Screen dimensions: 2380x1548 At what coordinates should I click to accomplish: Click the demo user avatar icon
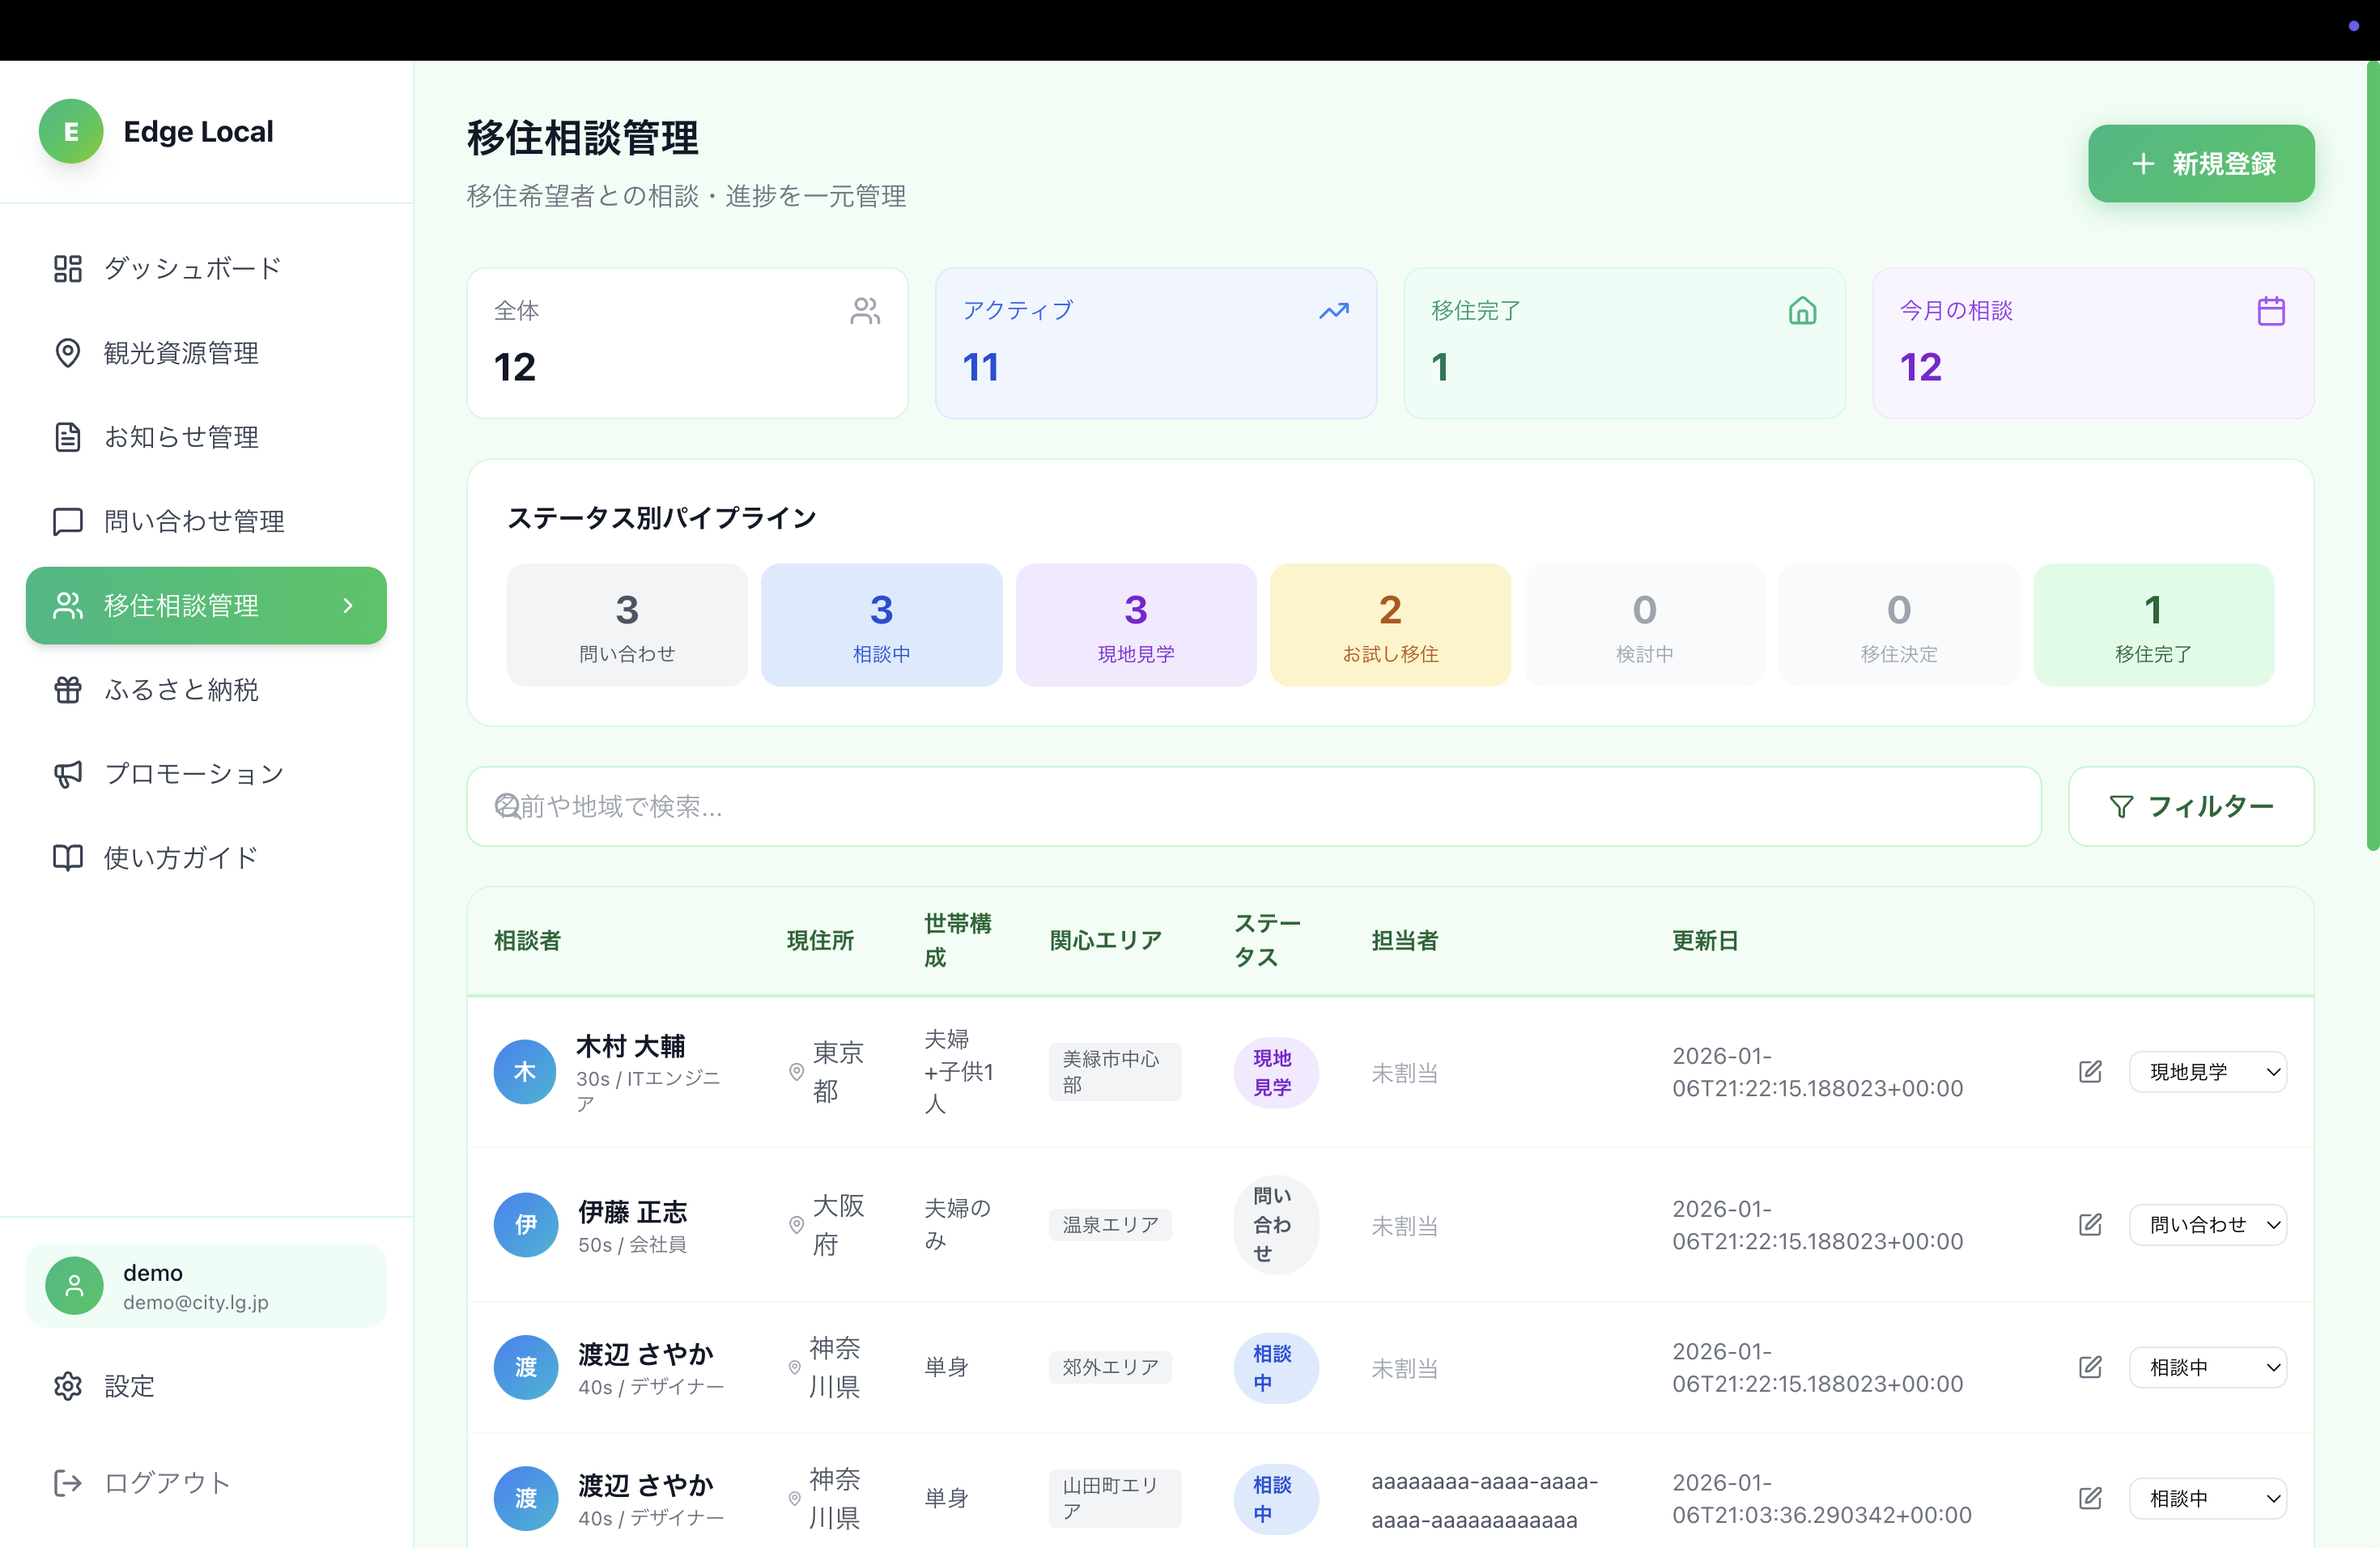click(x=74, y=1286)
